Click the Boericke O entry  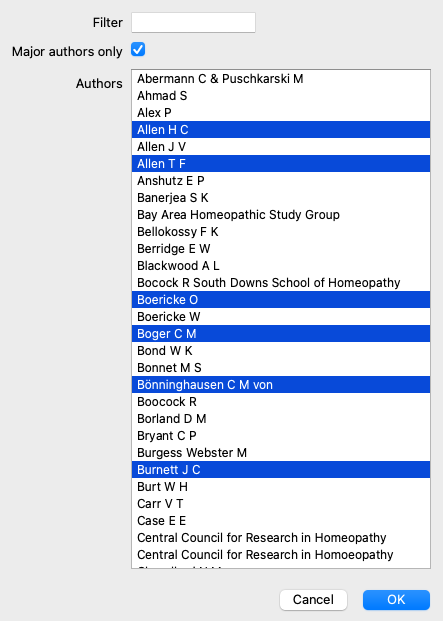coord(281,300)
